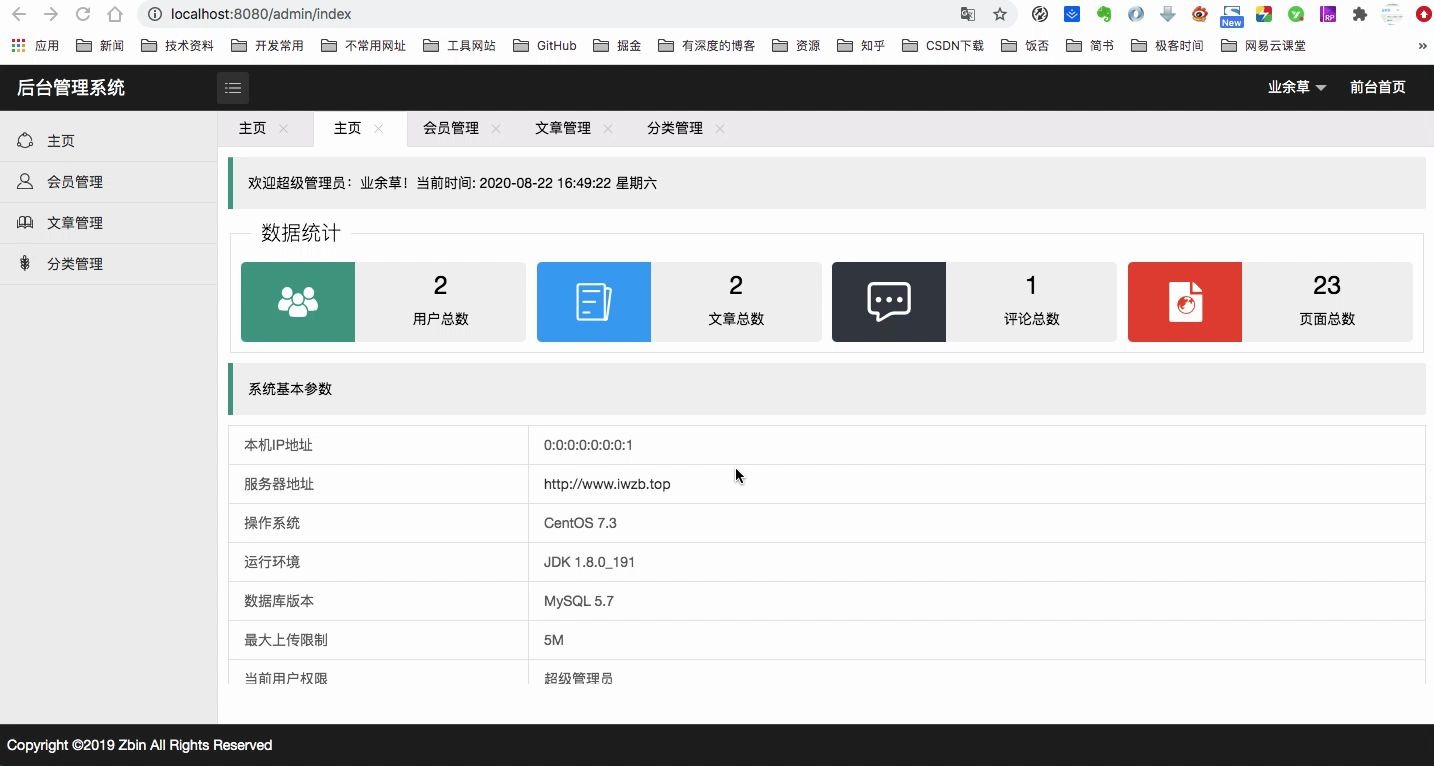The height and width of the screenshot is (766, 1434).
Task: Open browser home page icon
Action: pyautogui.click(x=115, y=14)
